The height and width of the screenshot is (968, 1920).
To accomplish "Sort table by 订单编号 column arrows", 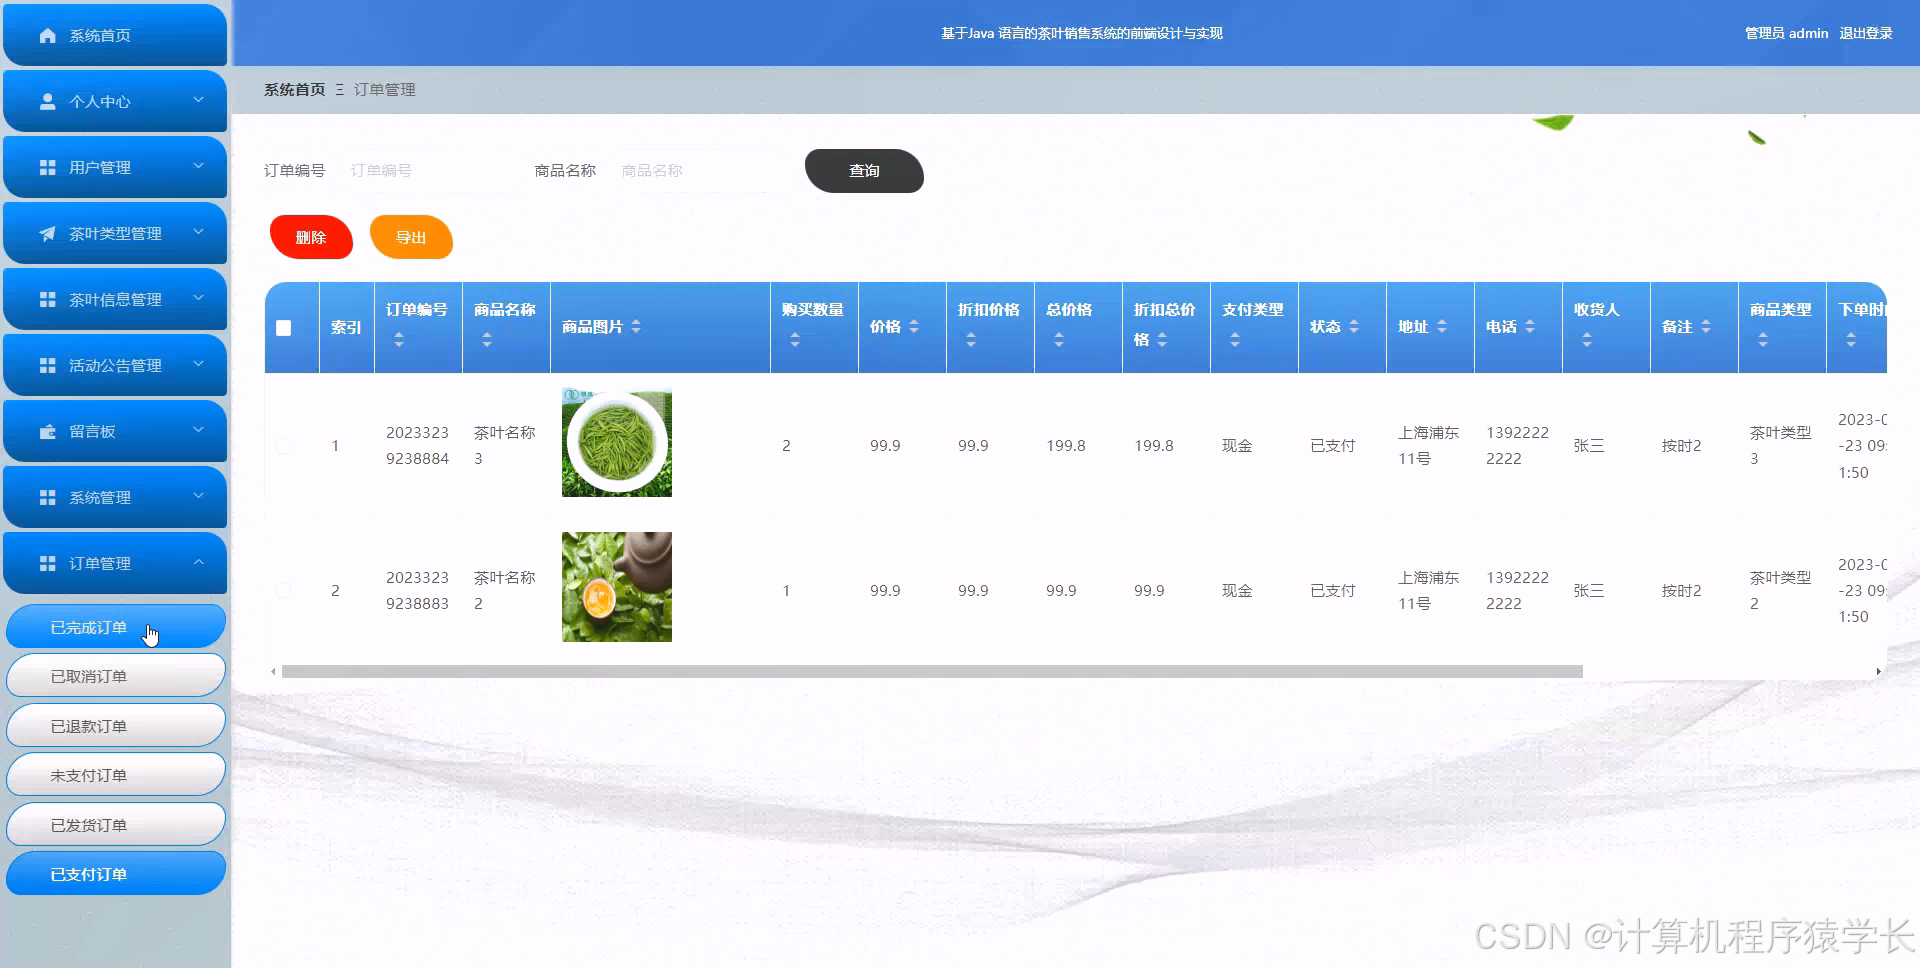I will click(x=399, y=340).
